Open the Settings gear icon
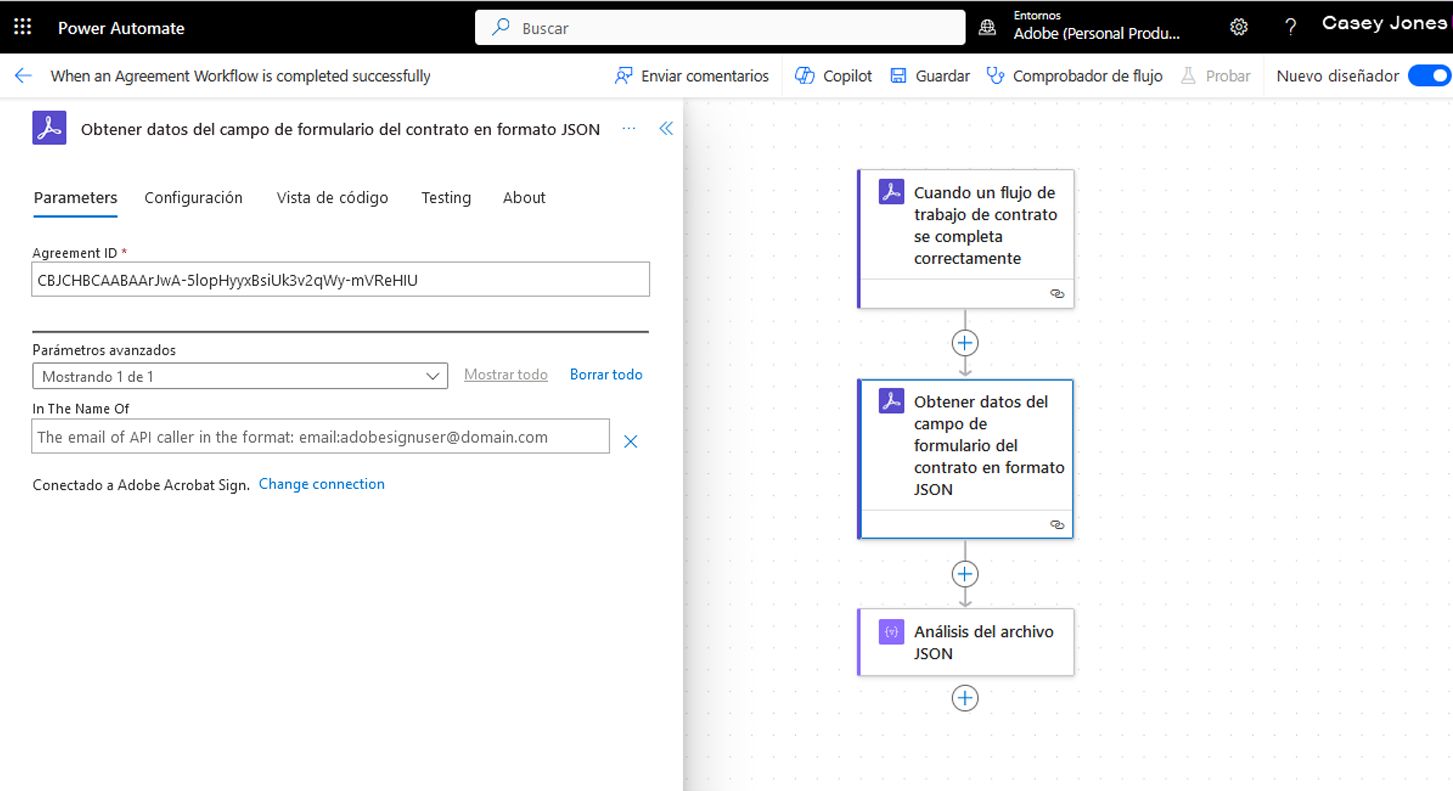Viewport: 1453px width, 791px height. click(x=1239, y=27)
